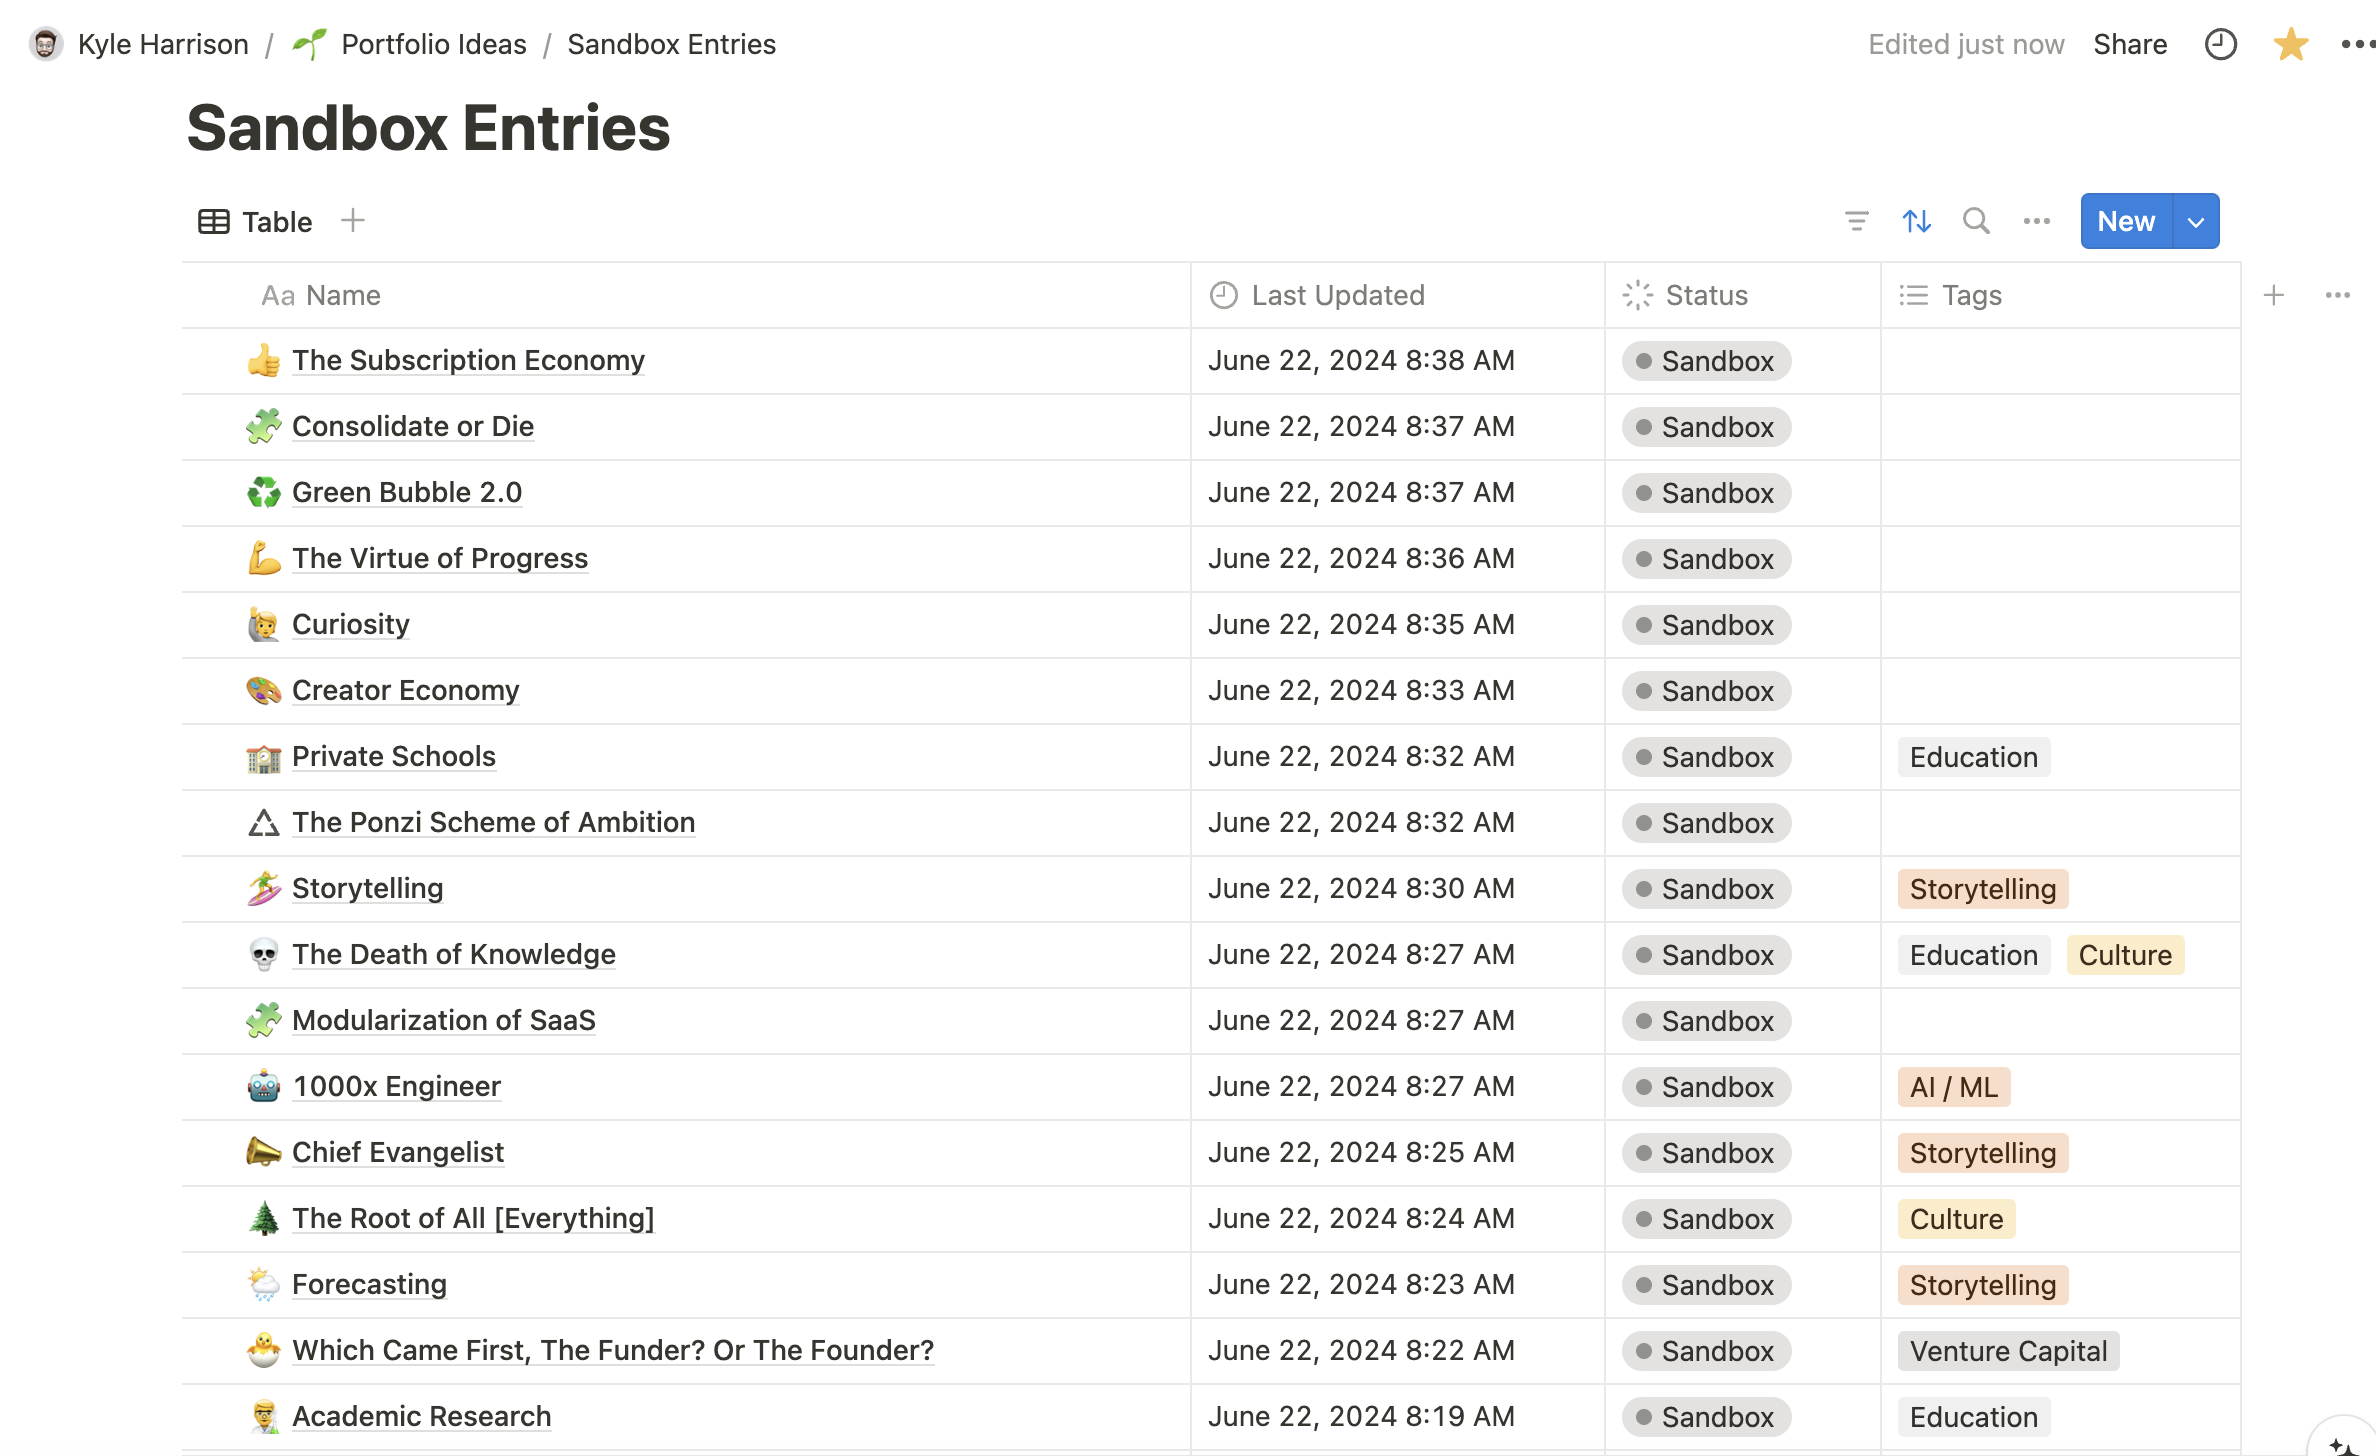Open the sort options icon
The image size is (2376, 1456).
[x=1917, y=221]
